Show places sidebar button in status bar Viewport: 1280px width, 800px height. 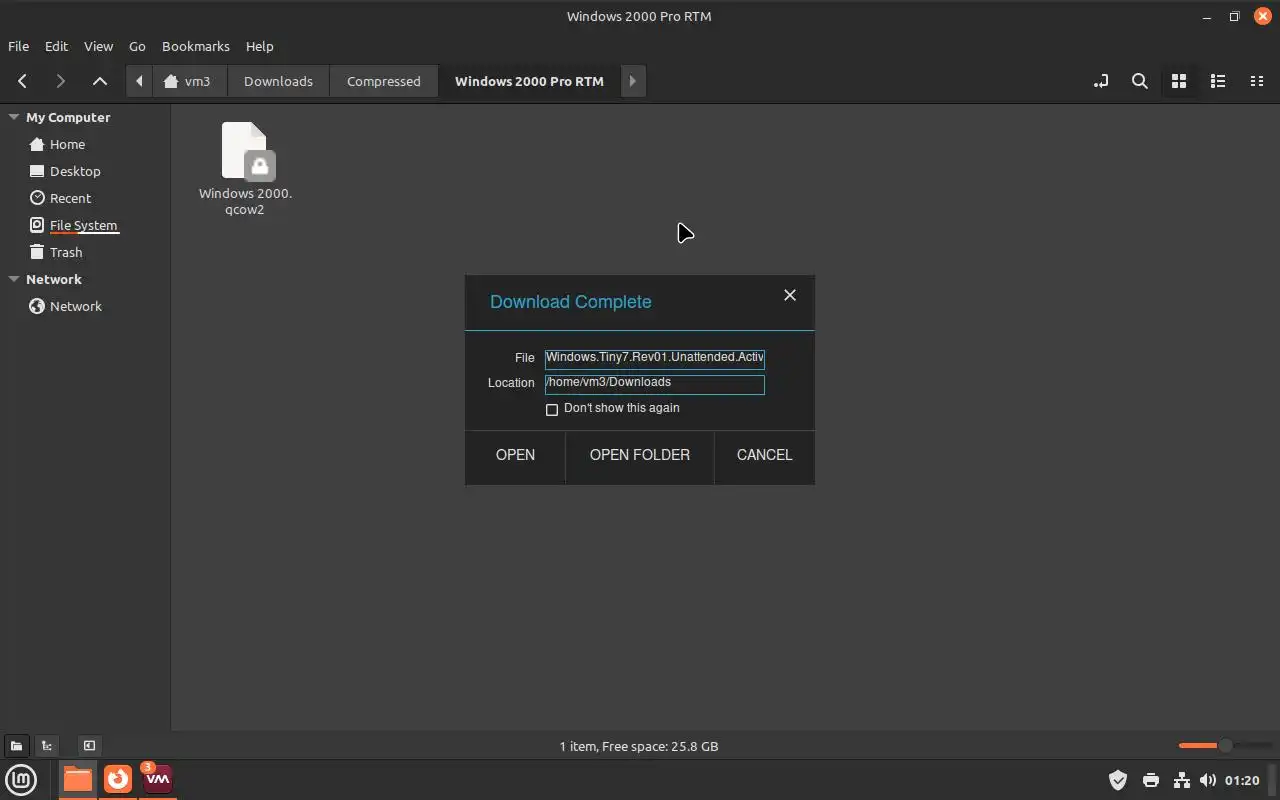click(16, 745)
